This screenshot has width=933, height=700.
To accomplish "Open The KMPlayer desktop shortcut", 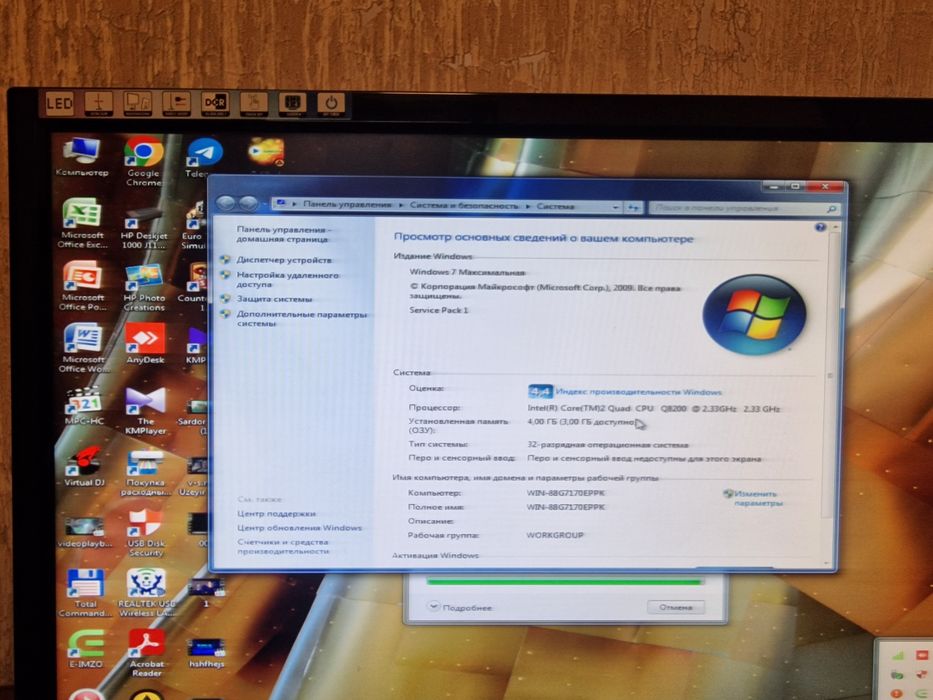I will [x=146, y=411].
